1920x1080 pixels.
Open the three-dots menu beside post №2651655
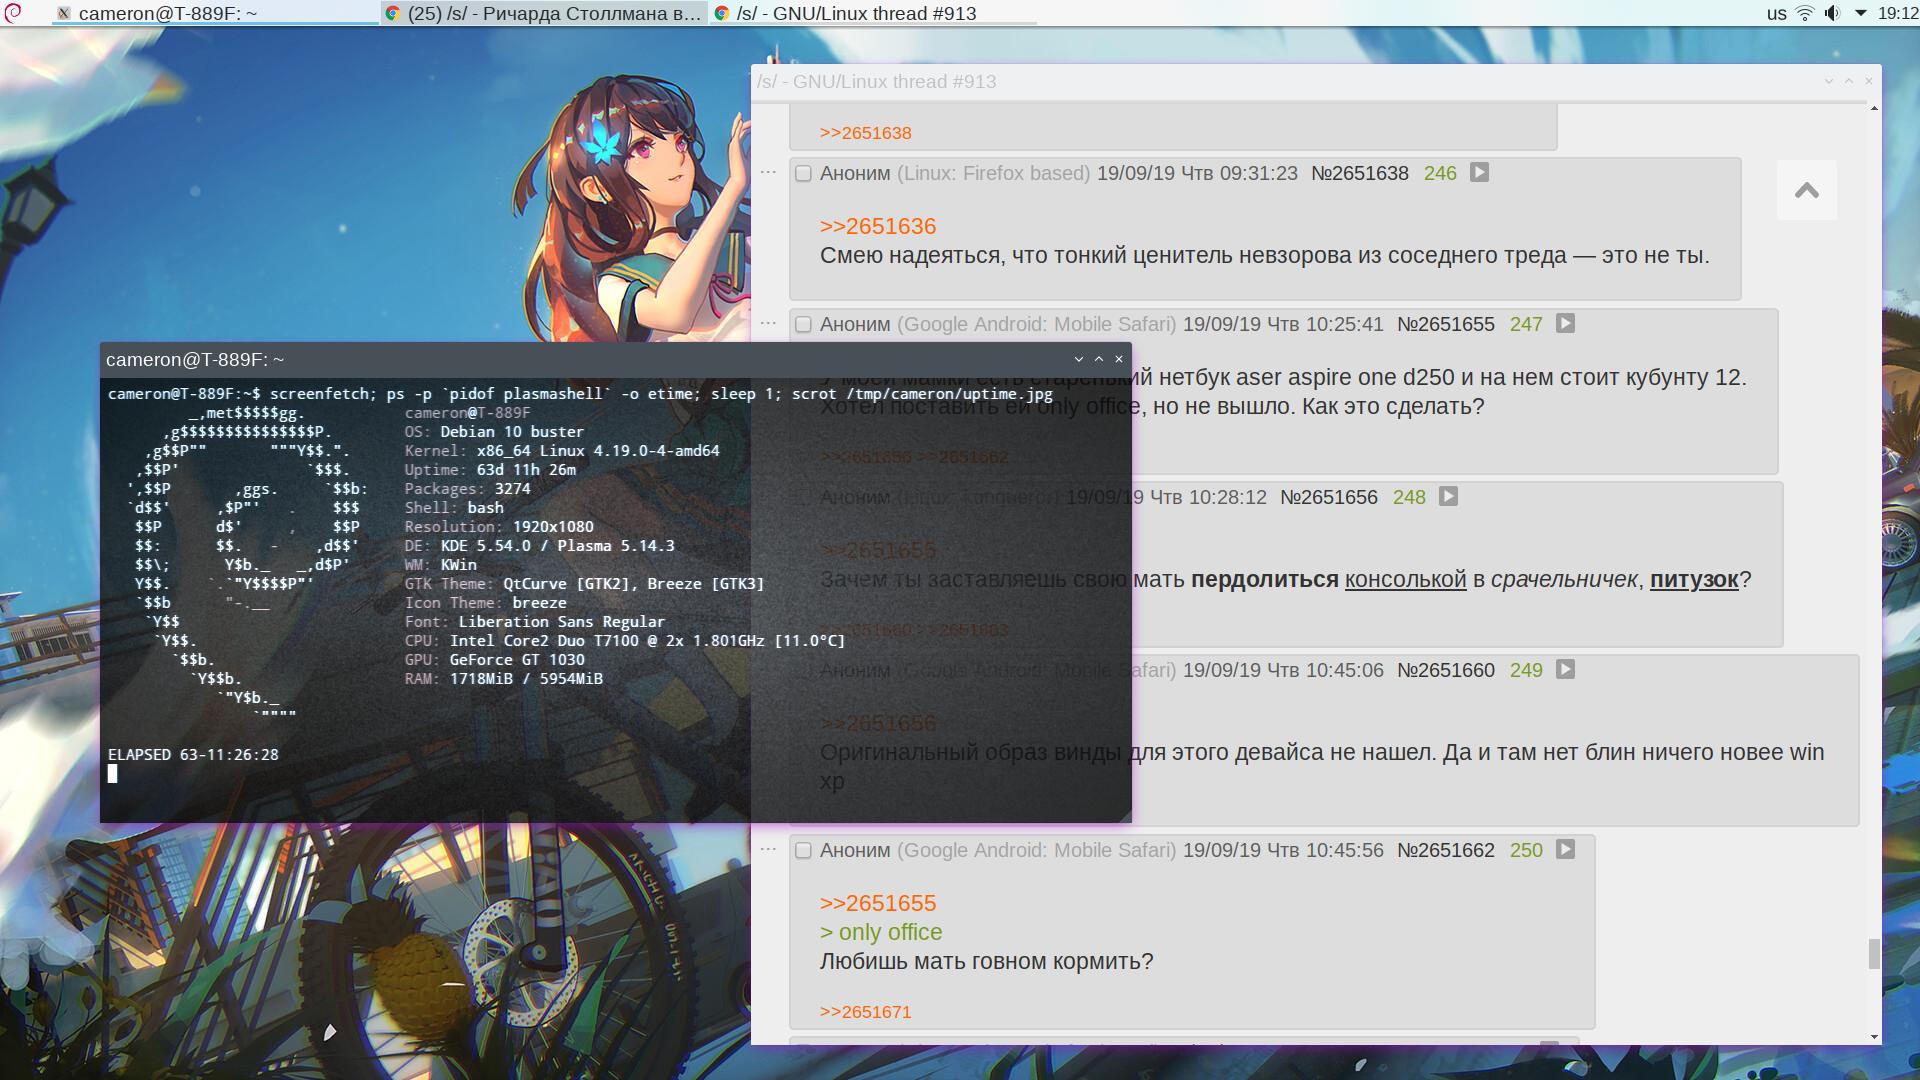768,323
